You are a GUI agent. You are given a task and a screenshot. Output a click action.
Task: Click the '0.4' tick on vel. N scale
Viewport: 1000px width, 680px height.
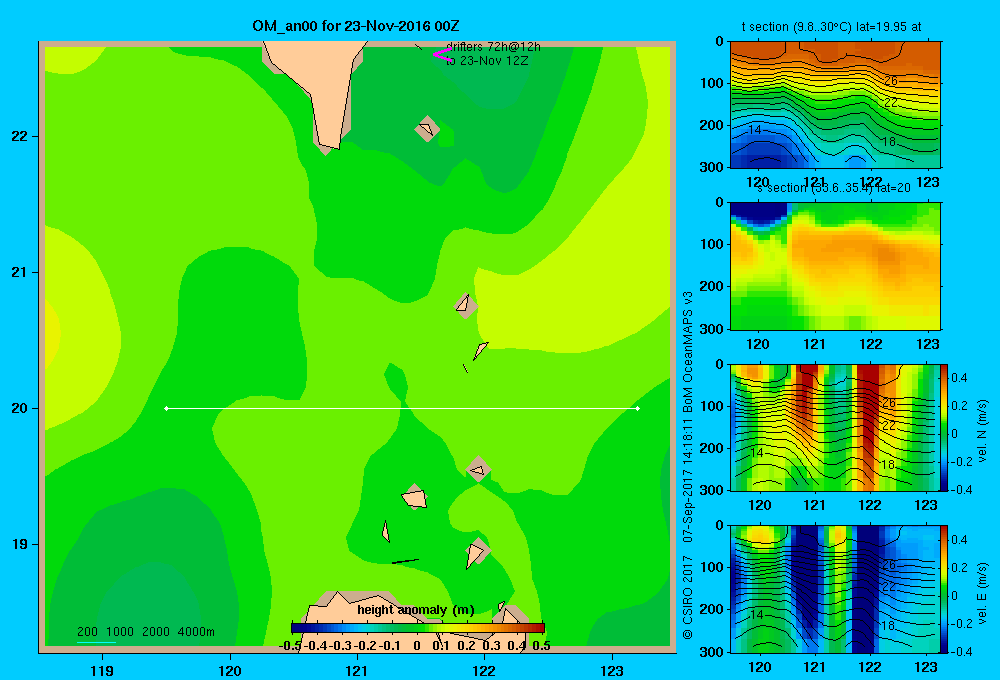point(959,378)
